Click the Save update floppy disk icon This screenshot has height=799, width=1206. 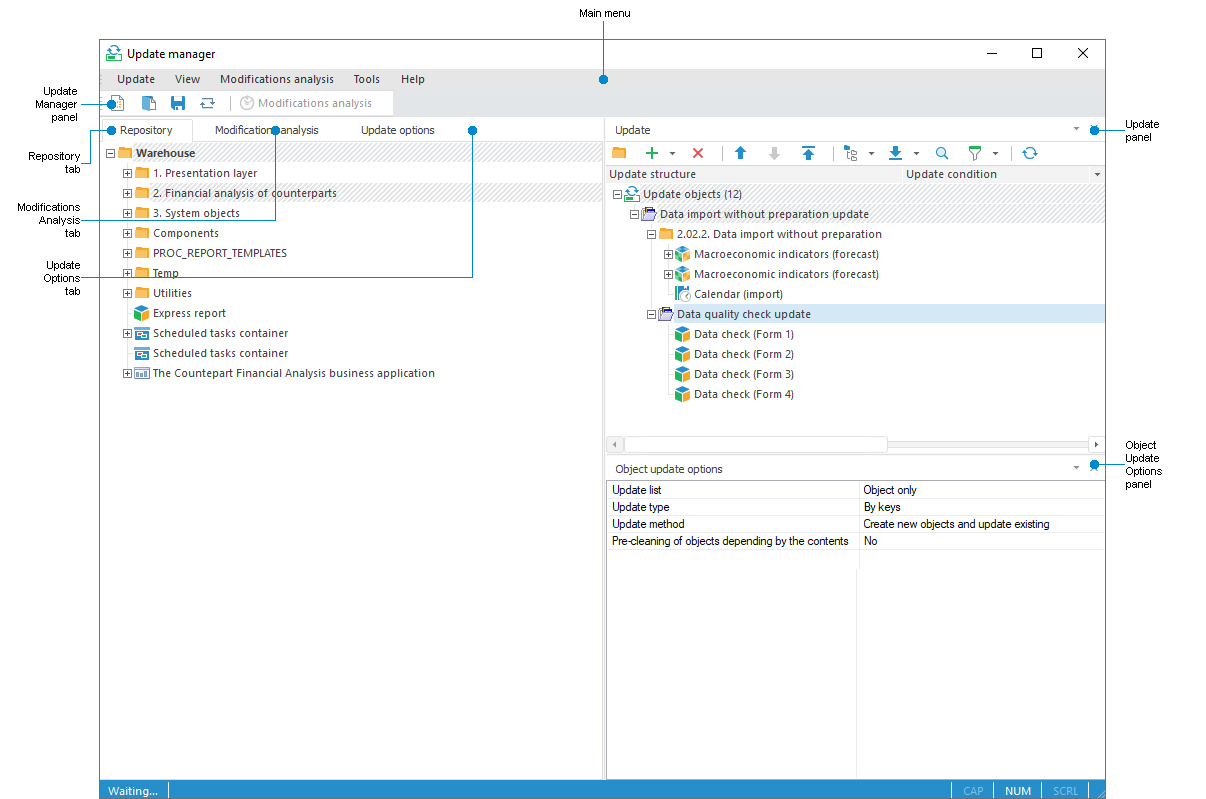point(178,103)
